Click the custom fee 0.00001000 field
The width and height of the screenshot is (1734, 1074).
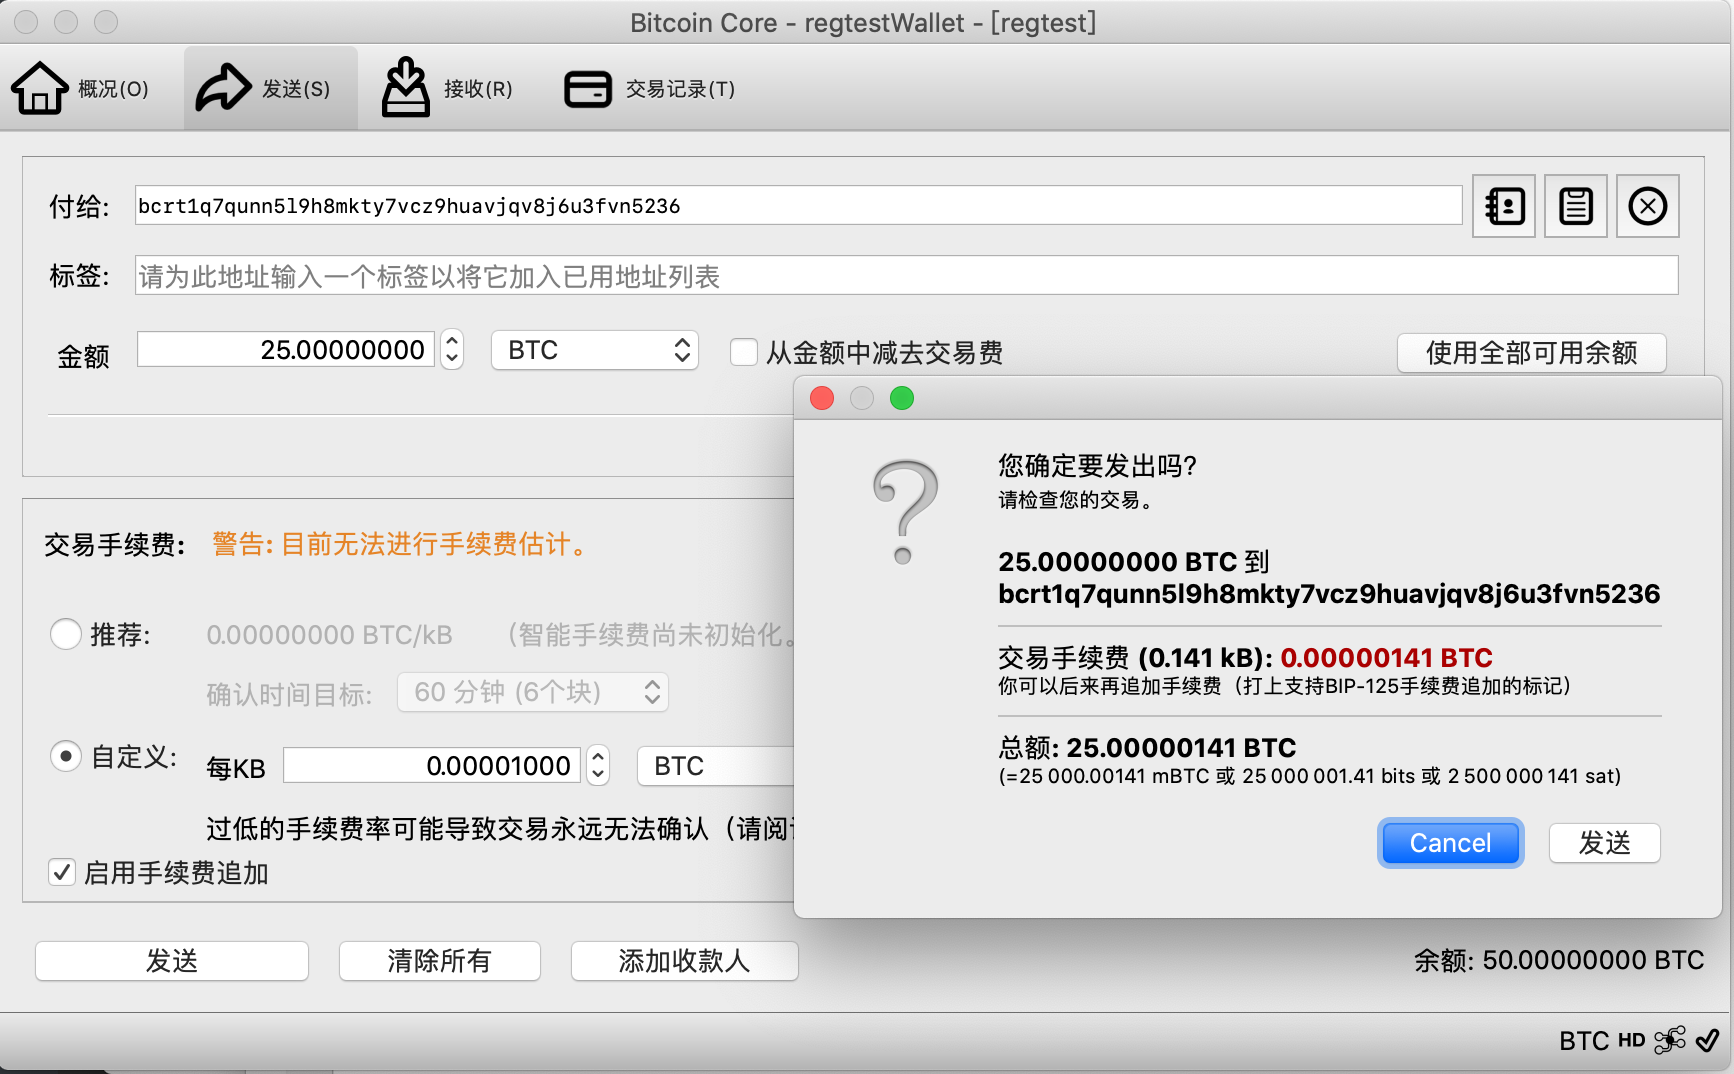point(432,766)
